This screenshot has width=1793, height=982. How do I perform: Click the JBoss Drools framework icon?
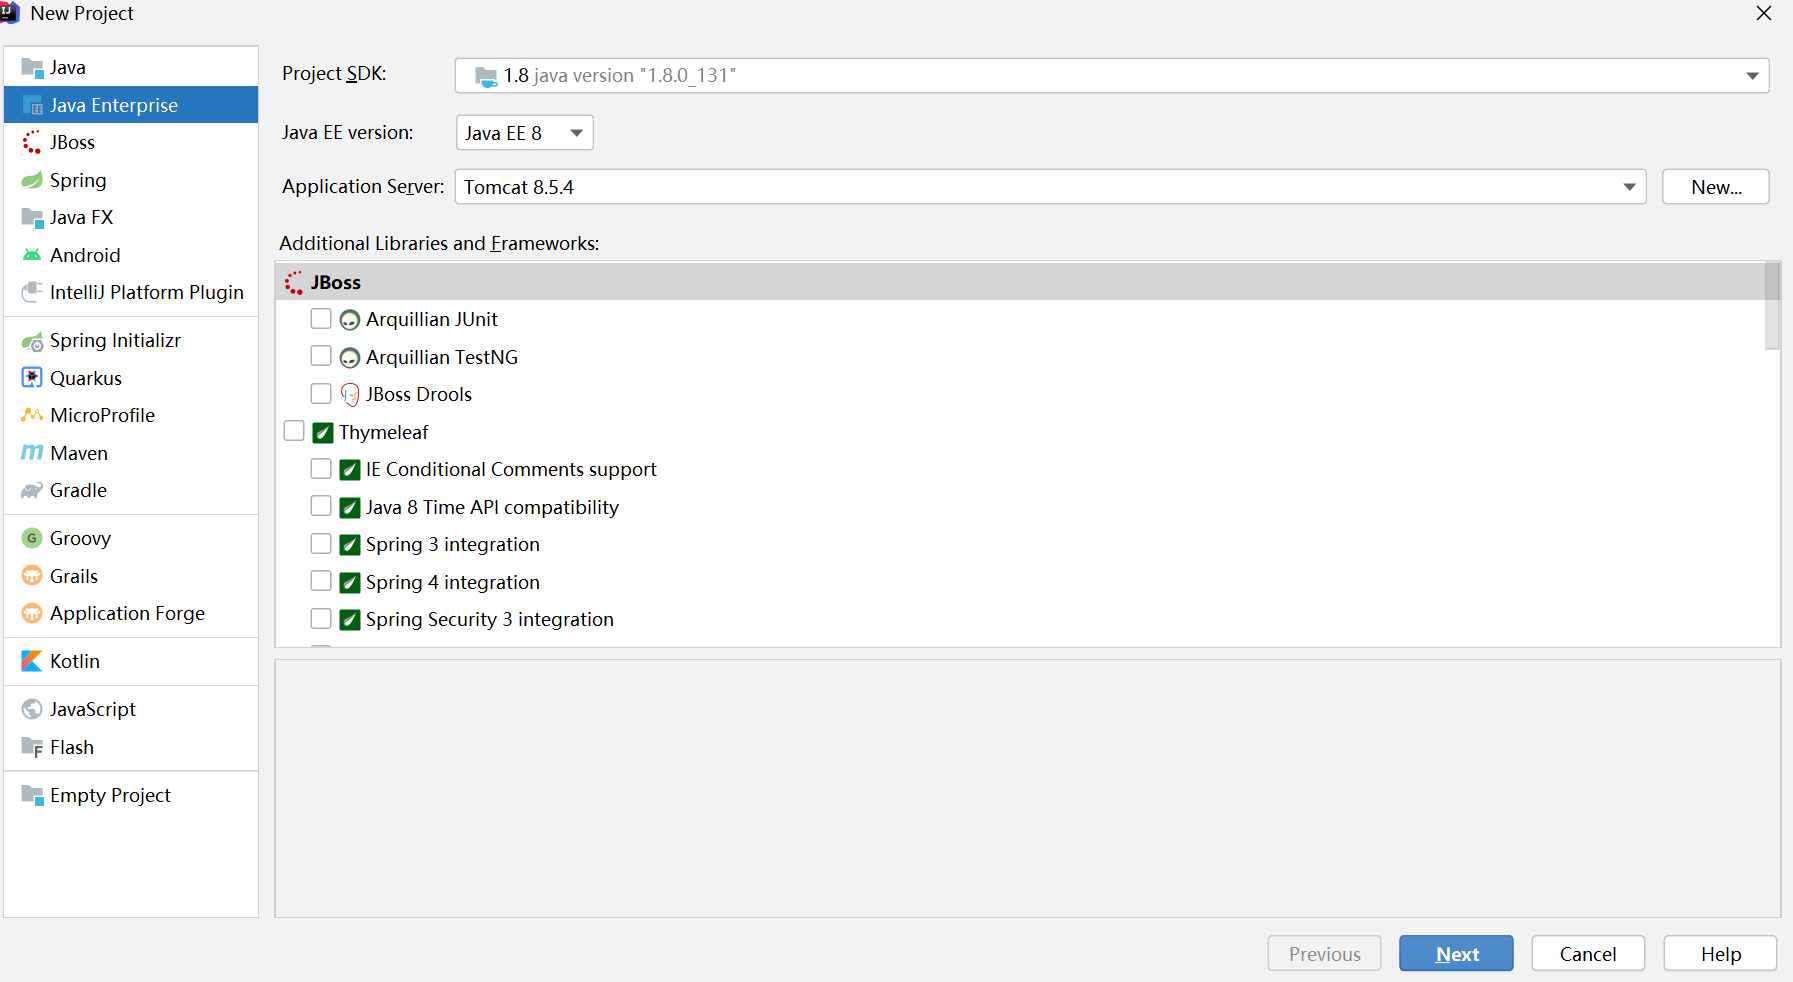pyautogui.click(x=350, y=395)
